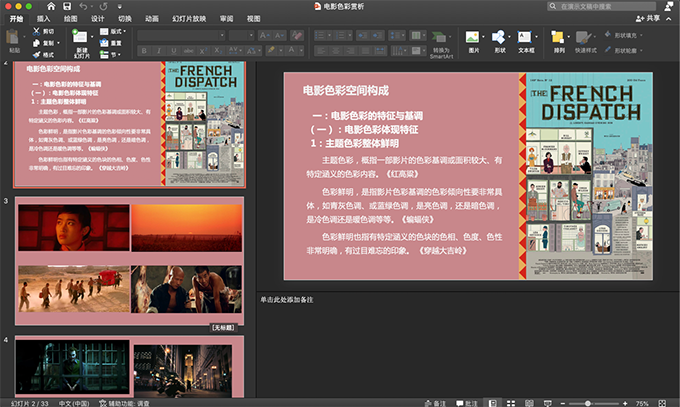Open the Slide Show (幻灯片放映) tab
The width and height of the screenshot is (680, 407).
click(189, 19)
